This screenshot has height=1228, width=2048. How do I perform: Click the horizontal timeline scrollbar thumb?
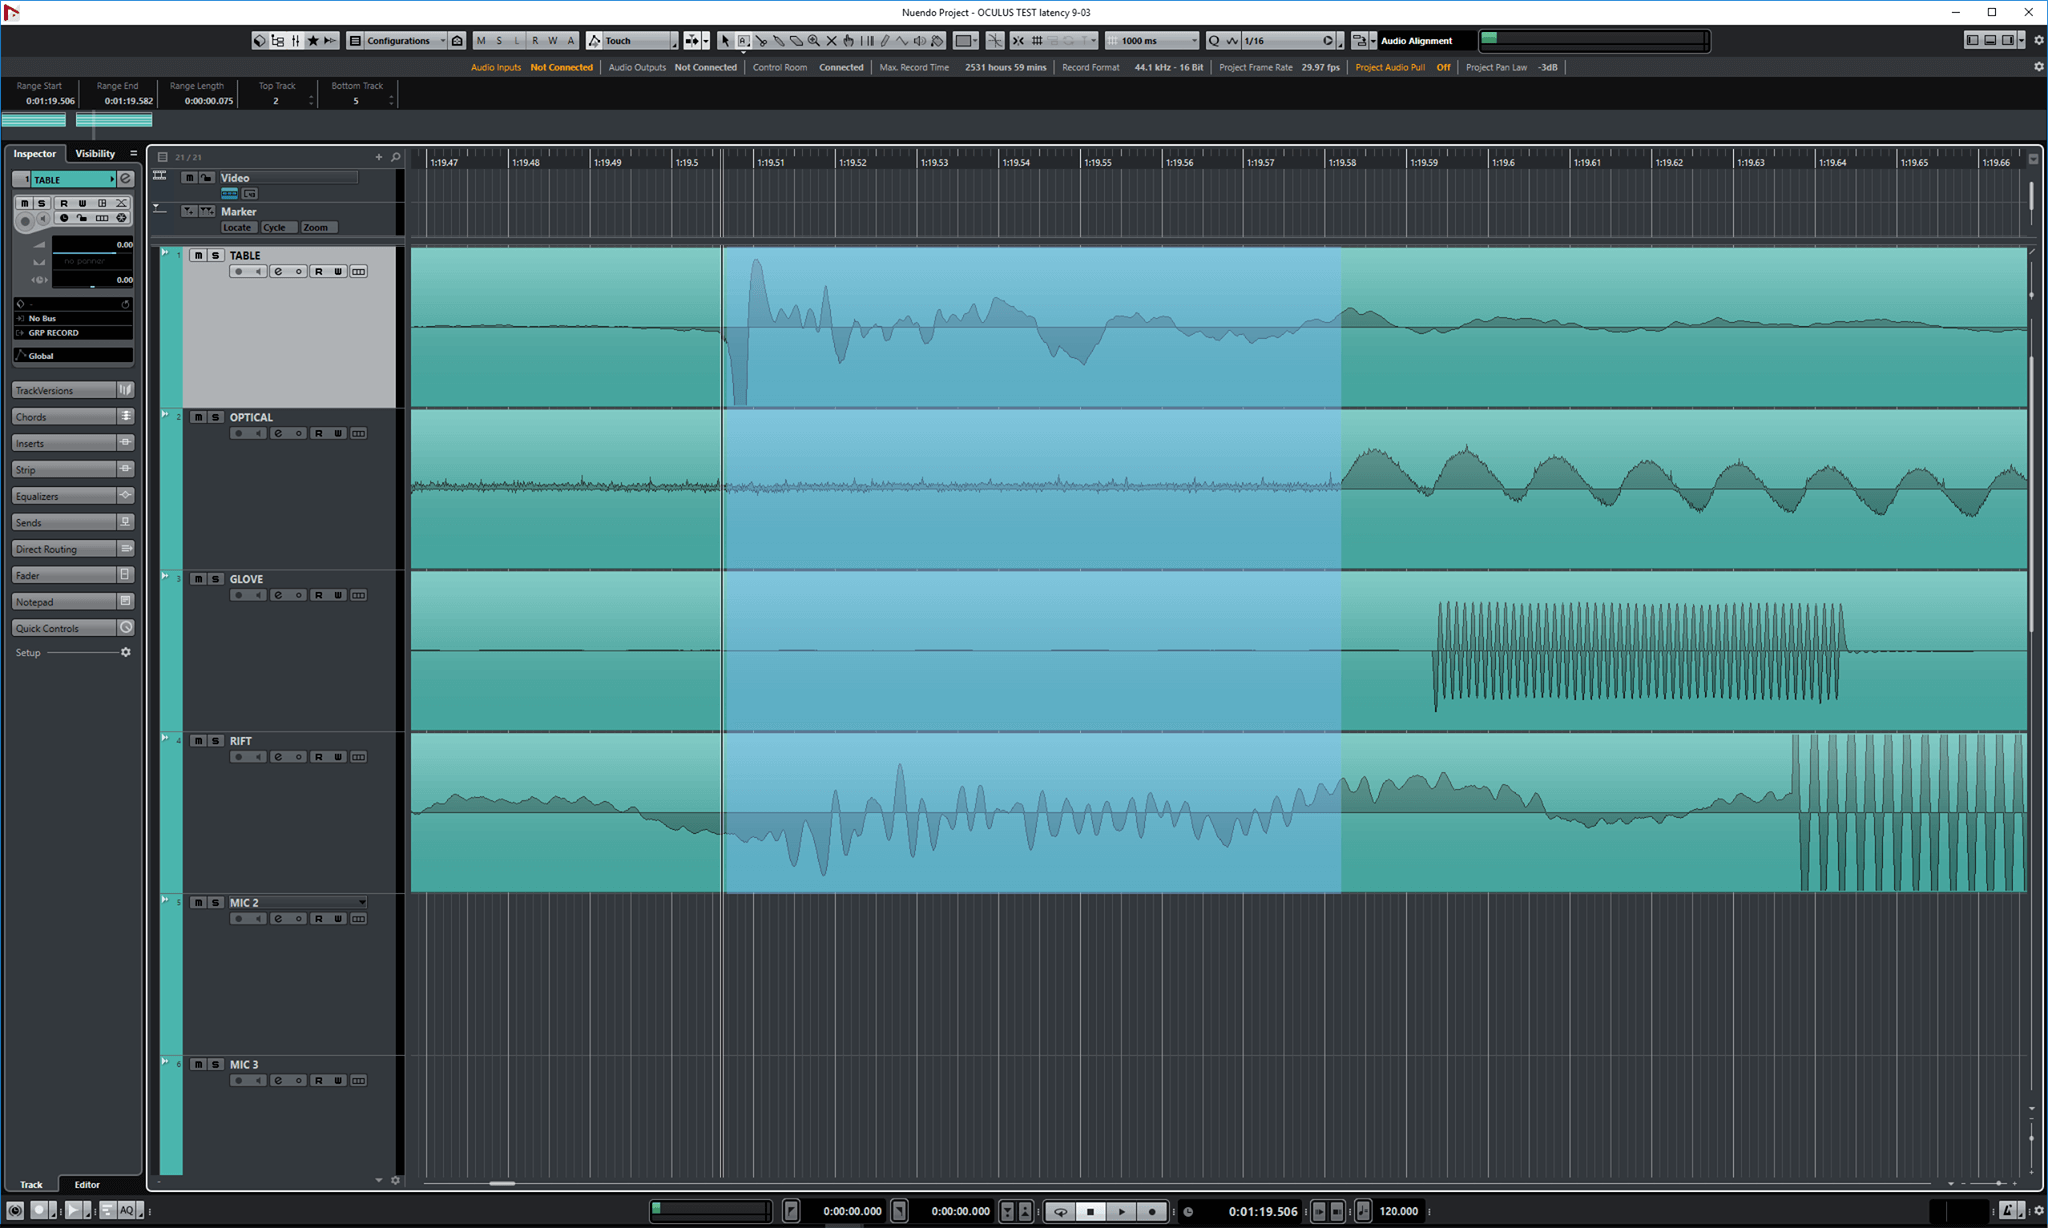(x=502, y=1183)
